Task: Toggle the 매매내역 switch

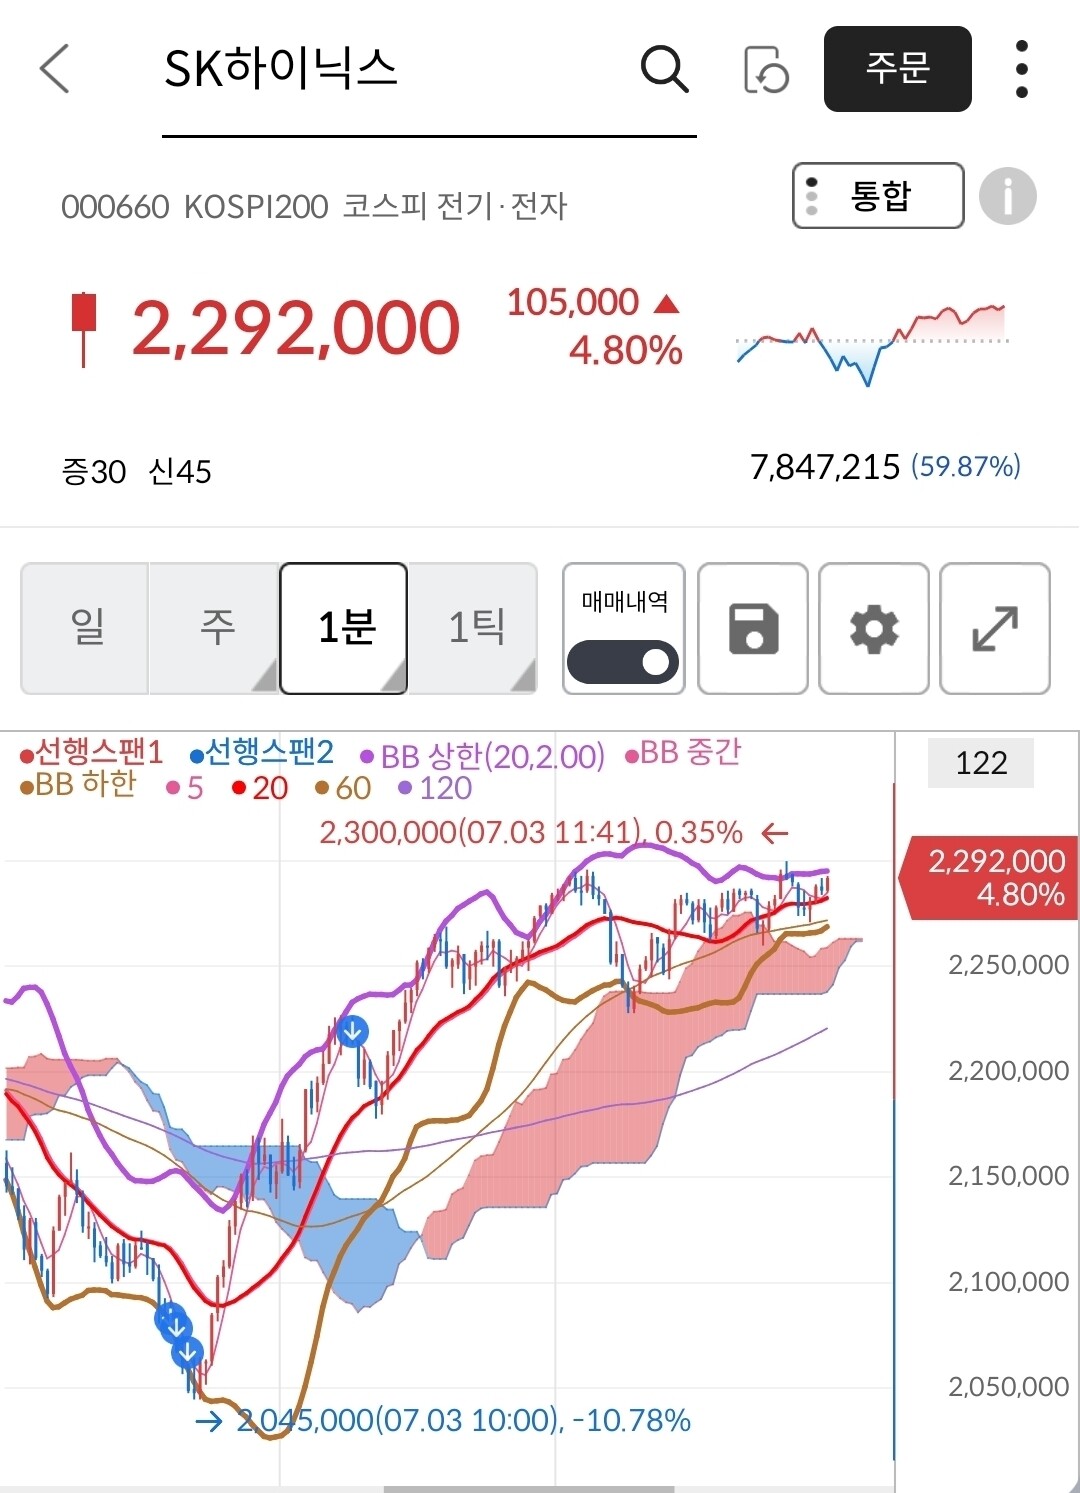Action: [x=623, y=662]
